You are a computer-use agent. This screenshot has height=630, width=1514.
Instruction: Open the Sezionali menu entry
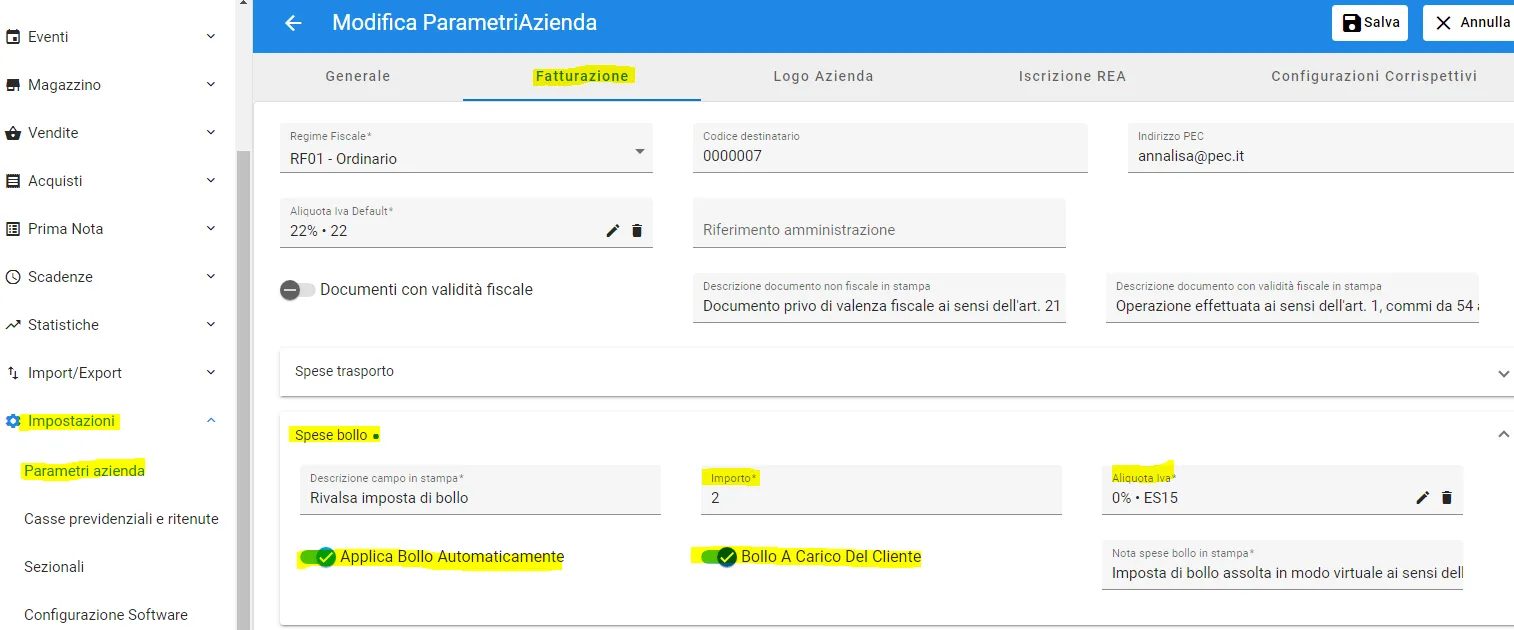point(54,567)
